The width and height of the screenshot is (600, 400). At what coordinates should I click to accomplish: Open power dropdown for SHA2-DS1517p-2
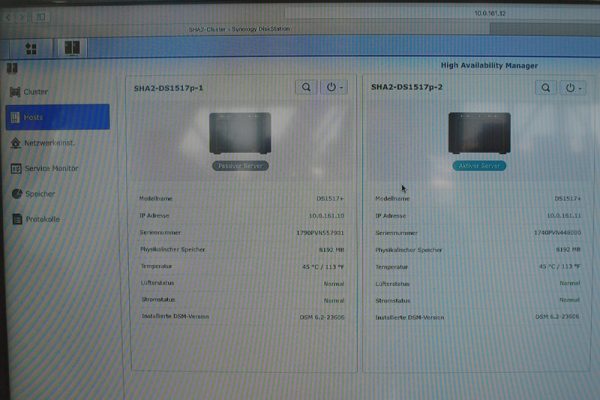[573, 88]
